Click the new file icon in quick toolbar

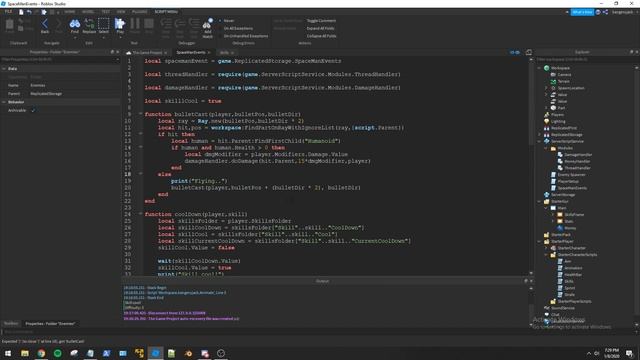(x=21, y=12)
